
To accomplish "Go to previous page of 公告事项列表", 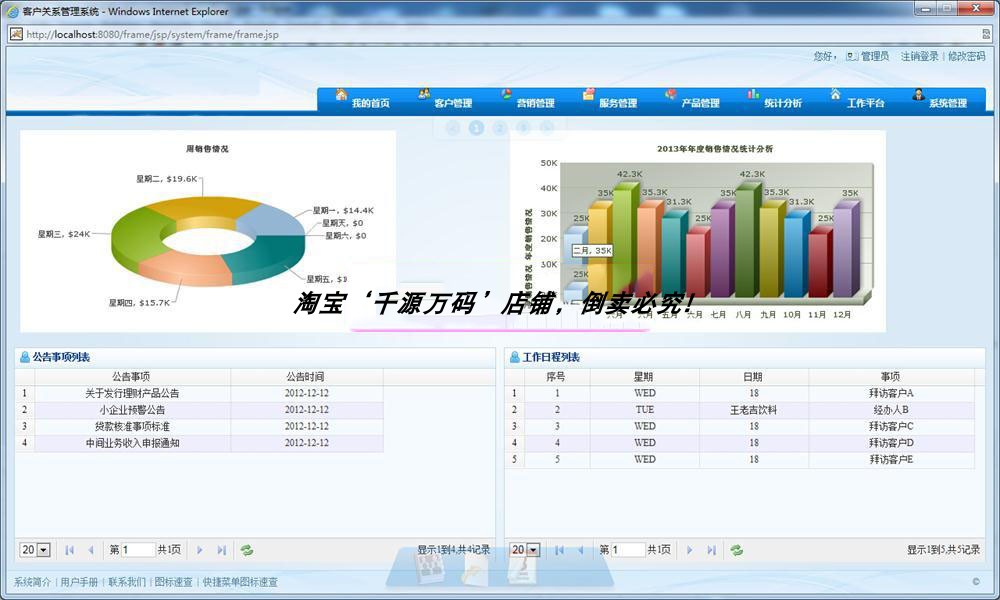I will pos(91,550).
